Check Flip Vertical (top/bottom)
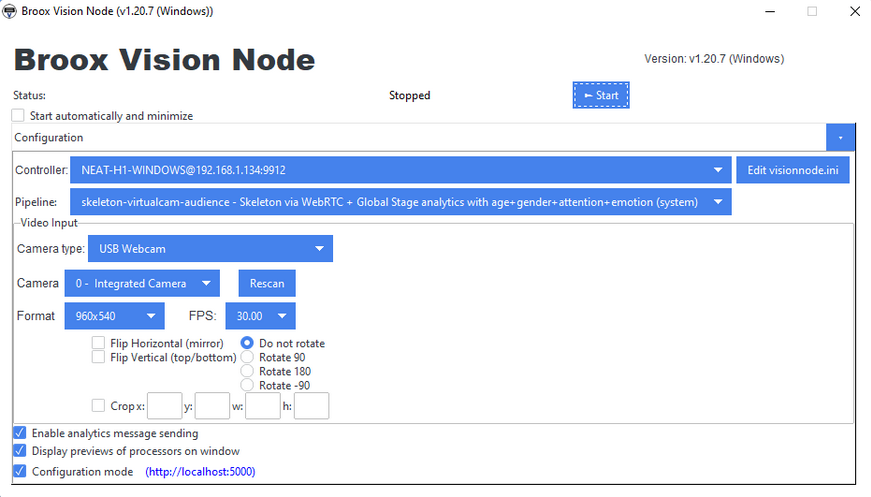Image resolution: width=871 pixels, height=497 pixels. click(98, 357)
